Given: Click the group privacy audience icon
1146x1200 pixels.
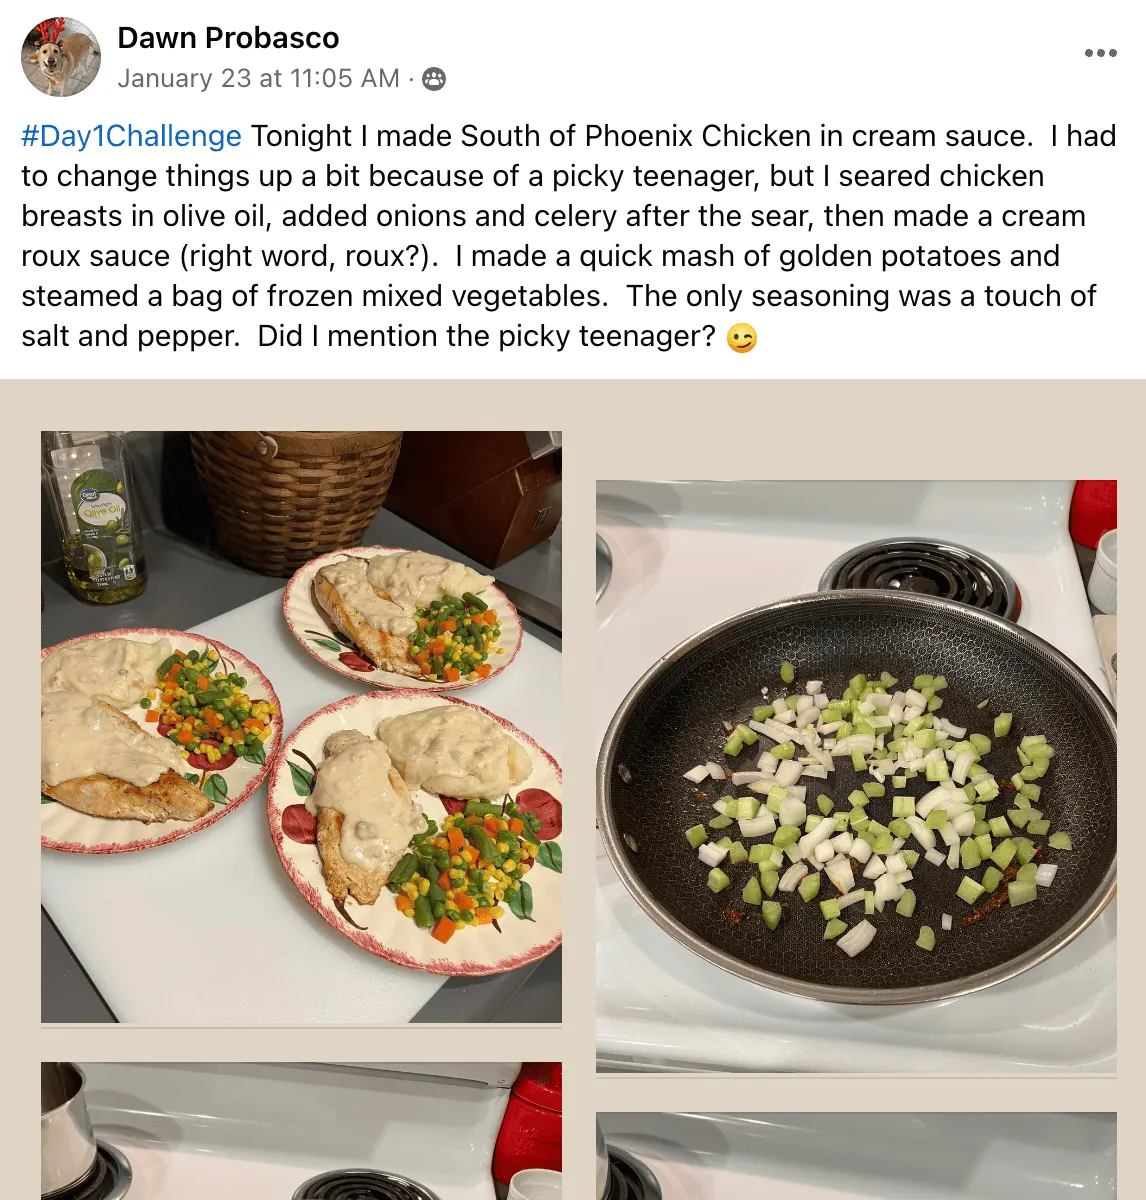Looking at the screenshot, I should click(434, 79).
